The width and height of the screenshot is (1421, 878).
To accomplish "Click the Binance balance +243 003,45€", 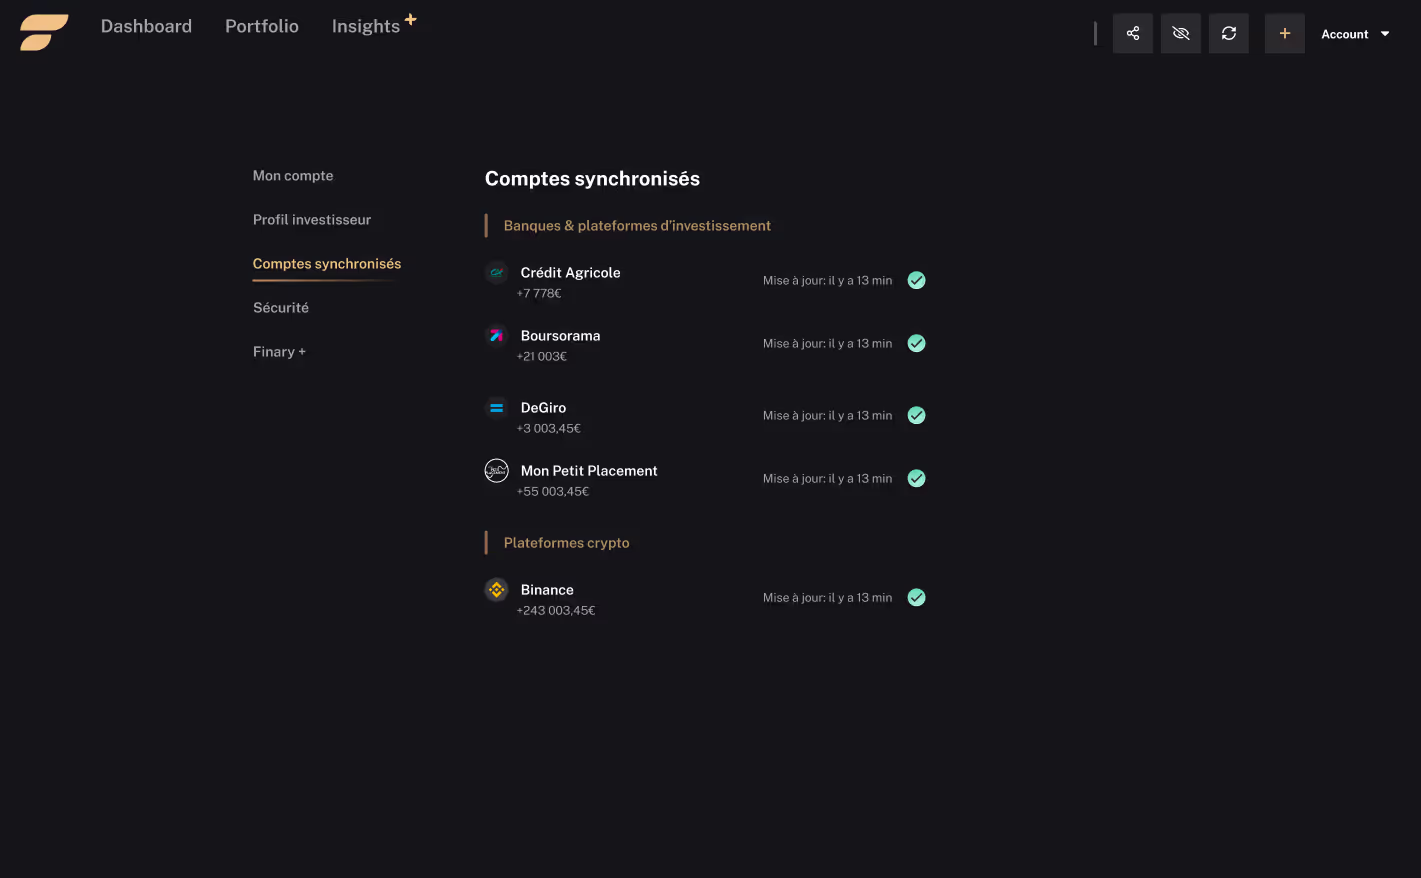I will [x=556, y=610].
